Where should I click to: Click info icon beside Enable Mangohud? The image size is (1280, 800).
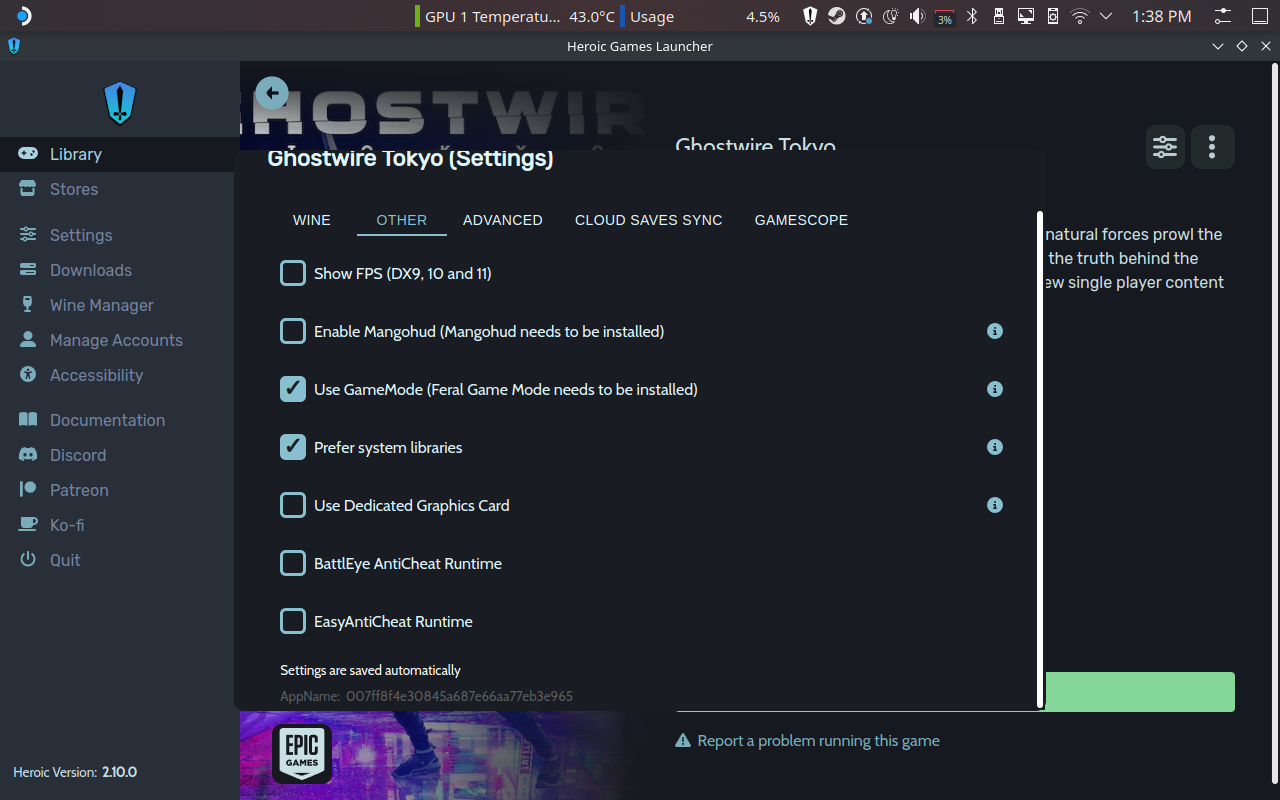click(x=995, y=331)
